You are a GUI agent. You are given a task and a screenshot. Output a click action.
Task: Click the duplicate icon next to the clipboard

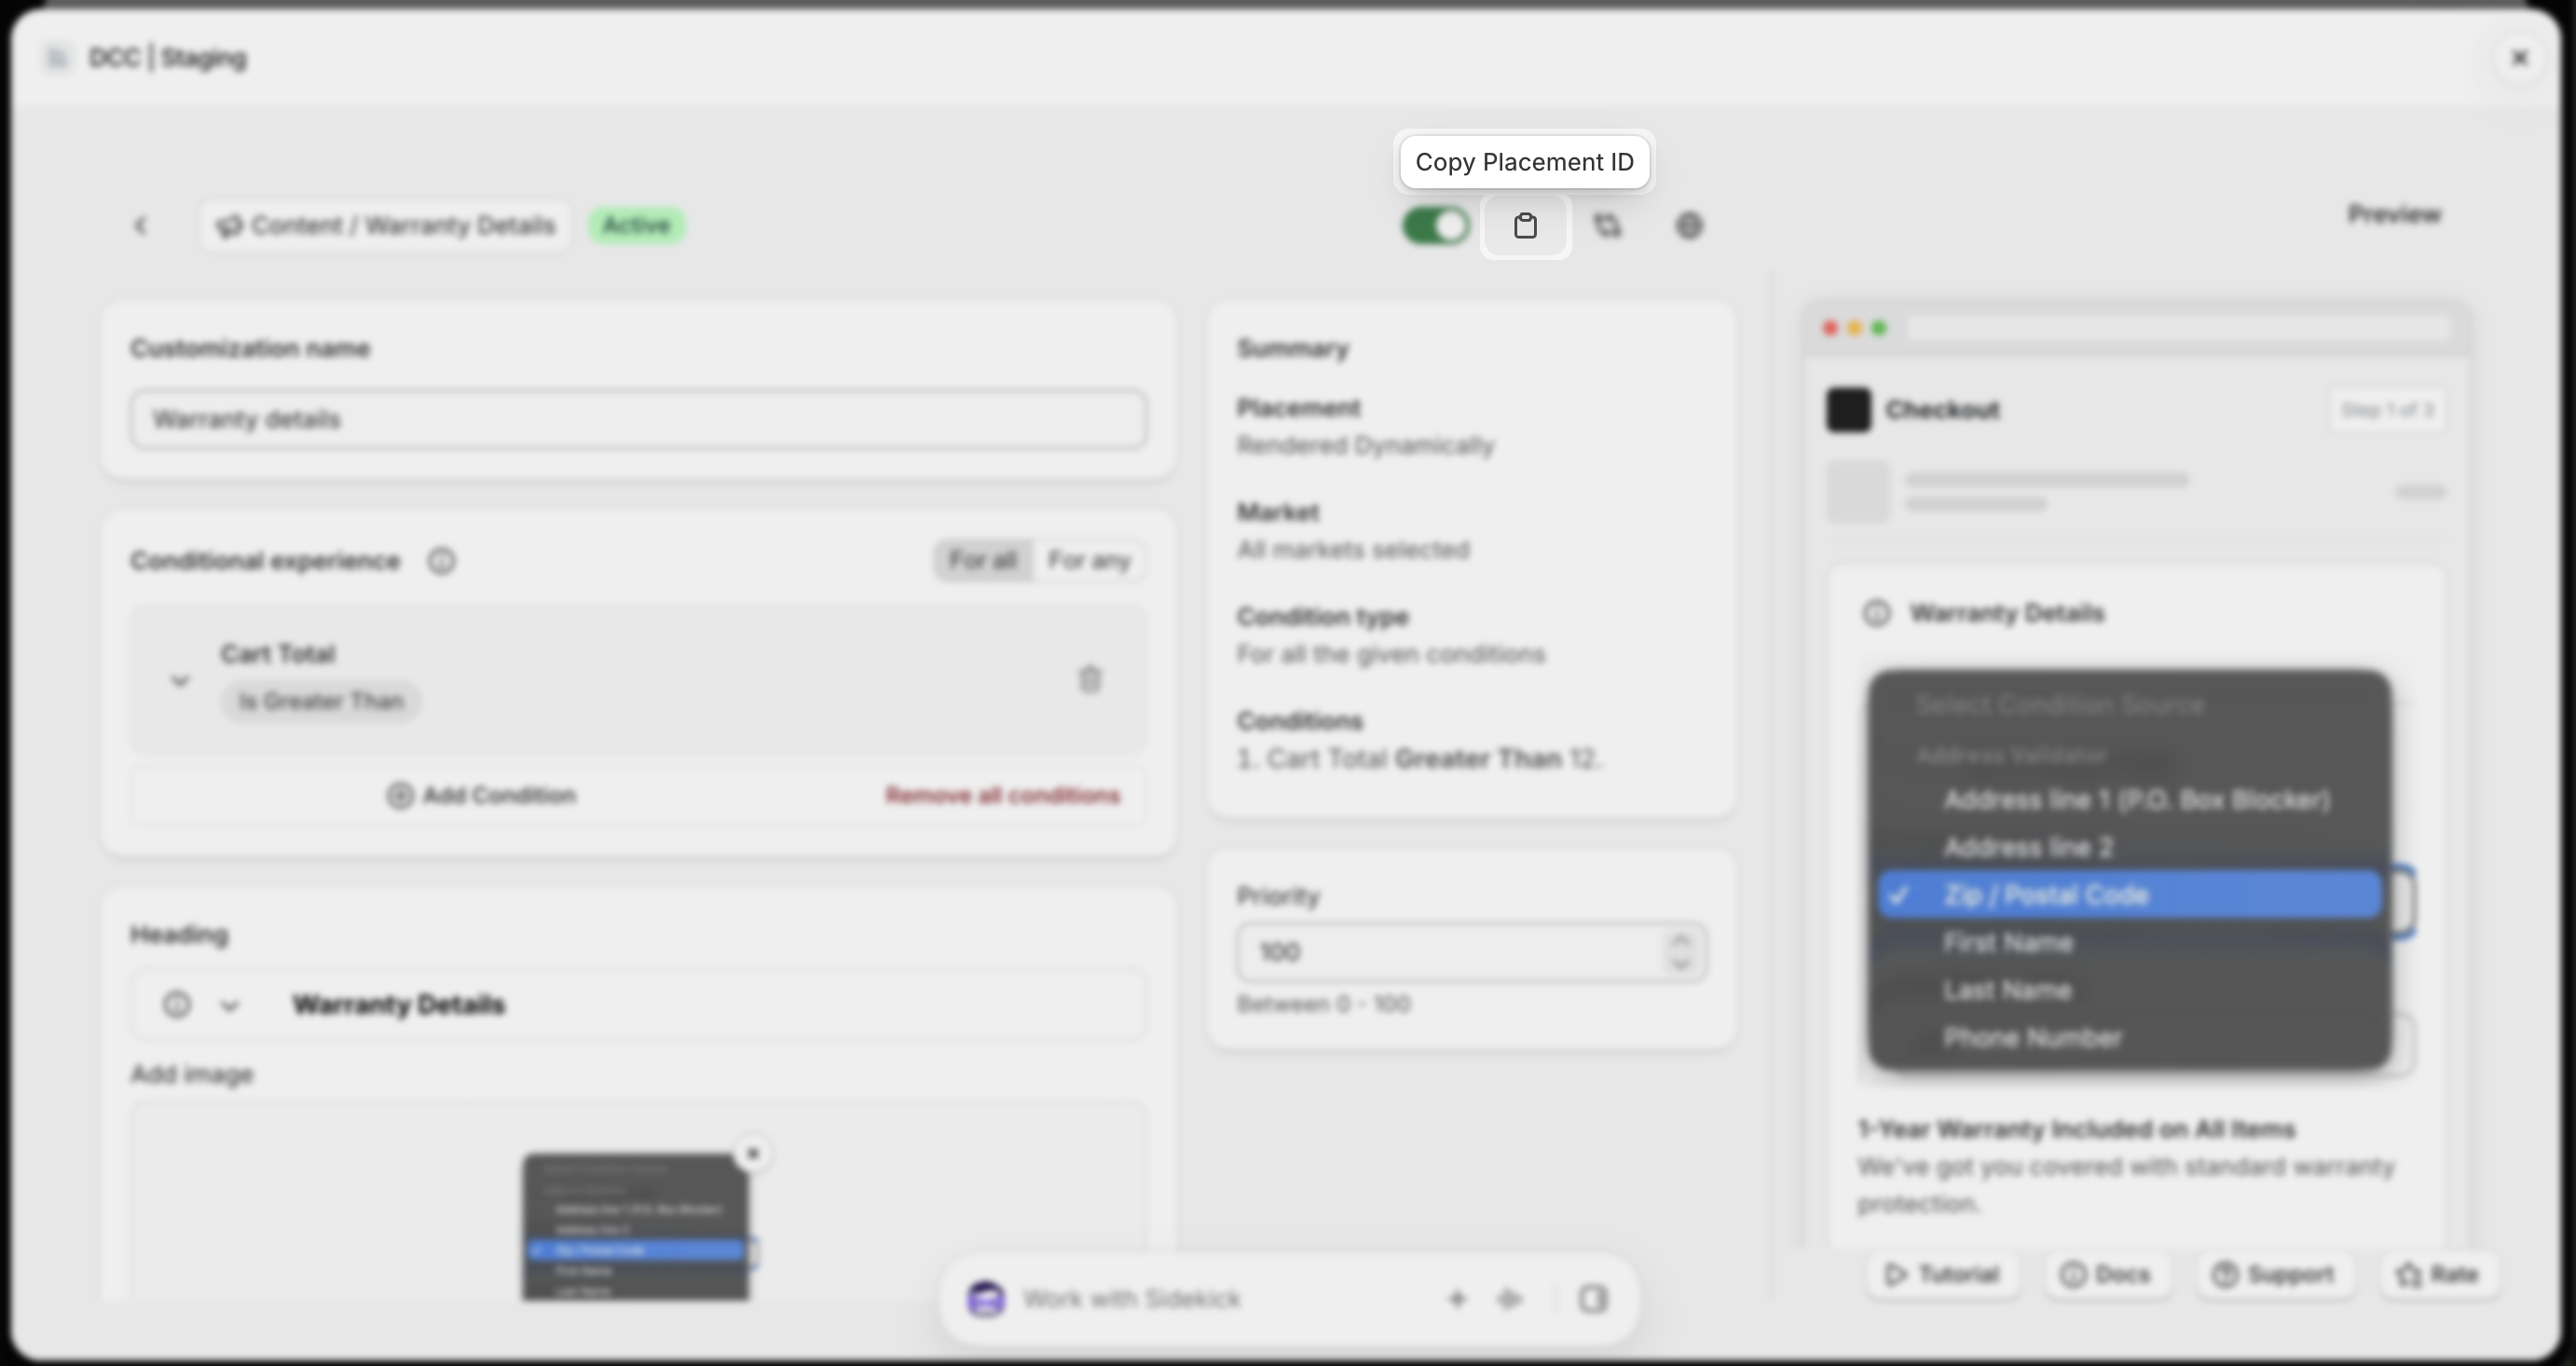coord(1607,226)
